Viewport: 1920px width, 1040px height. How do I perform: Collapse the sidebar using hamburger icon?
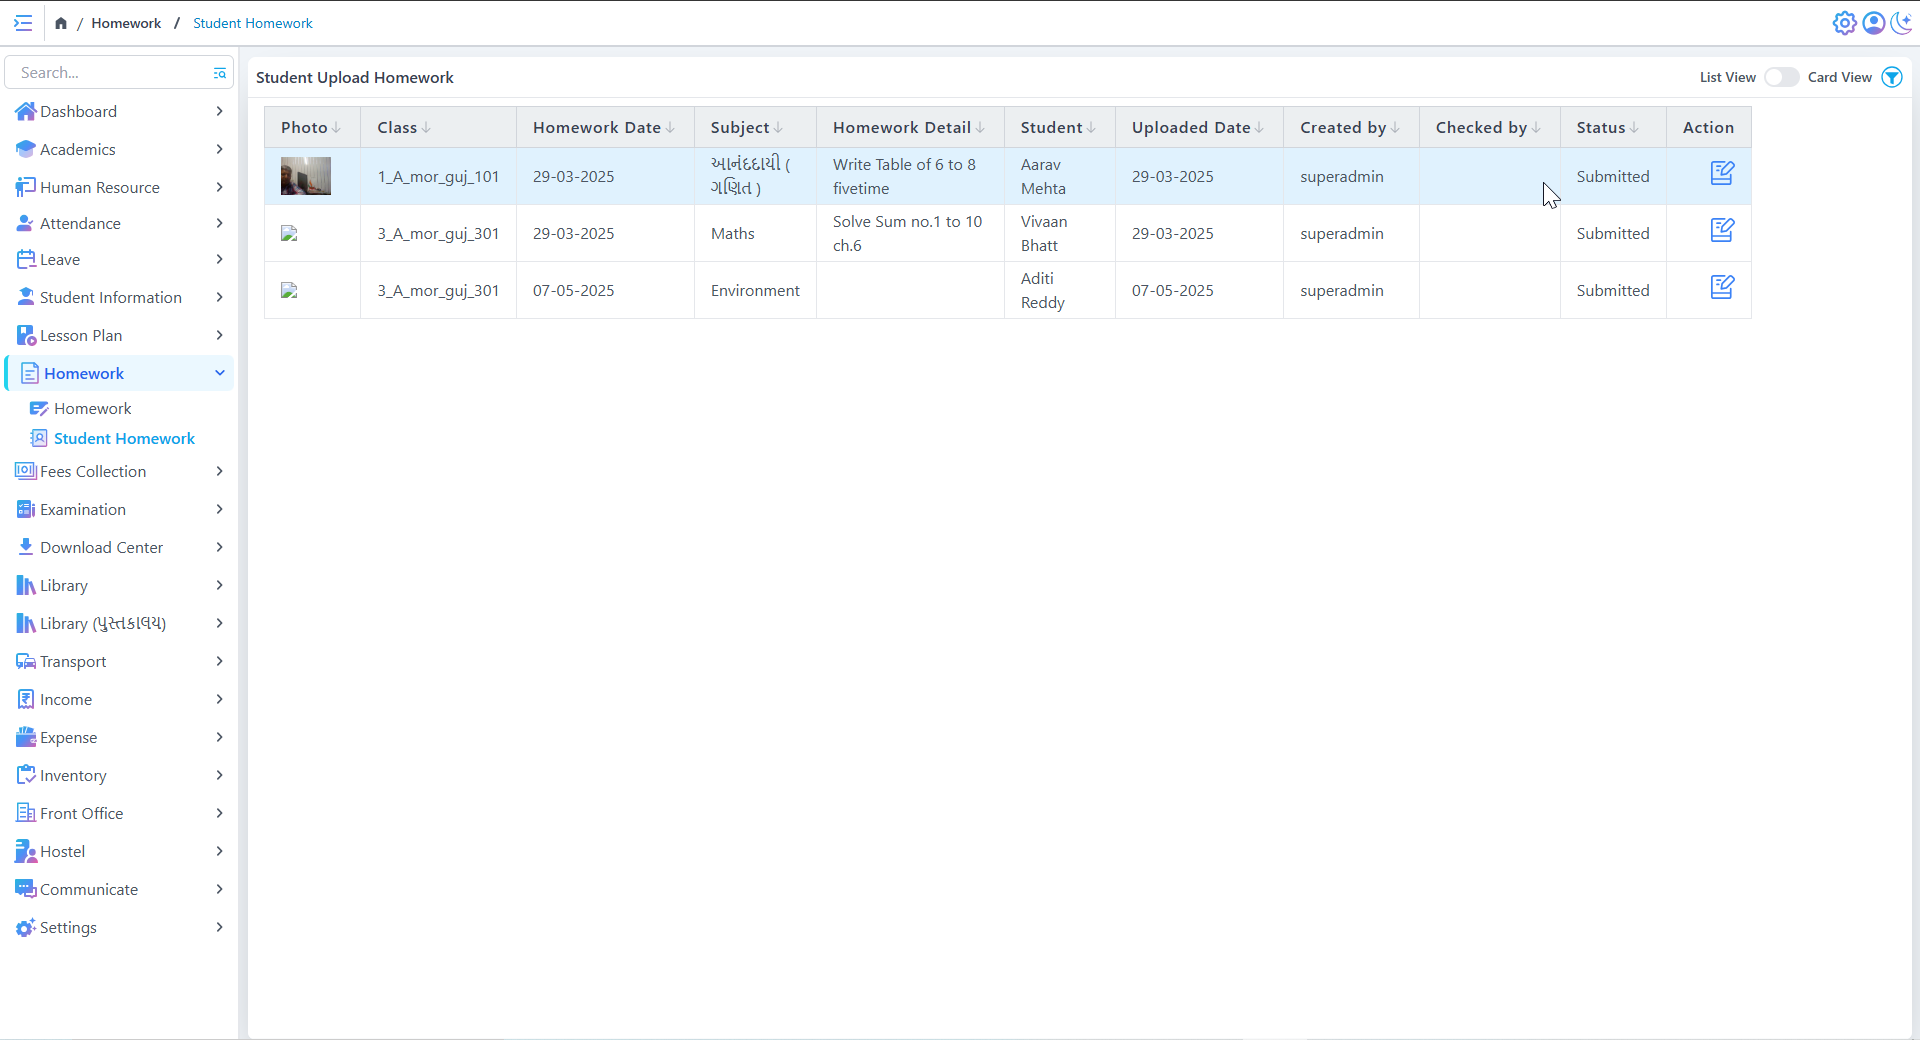23,23
